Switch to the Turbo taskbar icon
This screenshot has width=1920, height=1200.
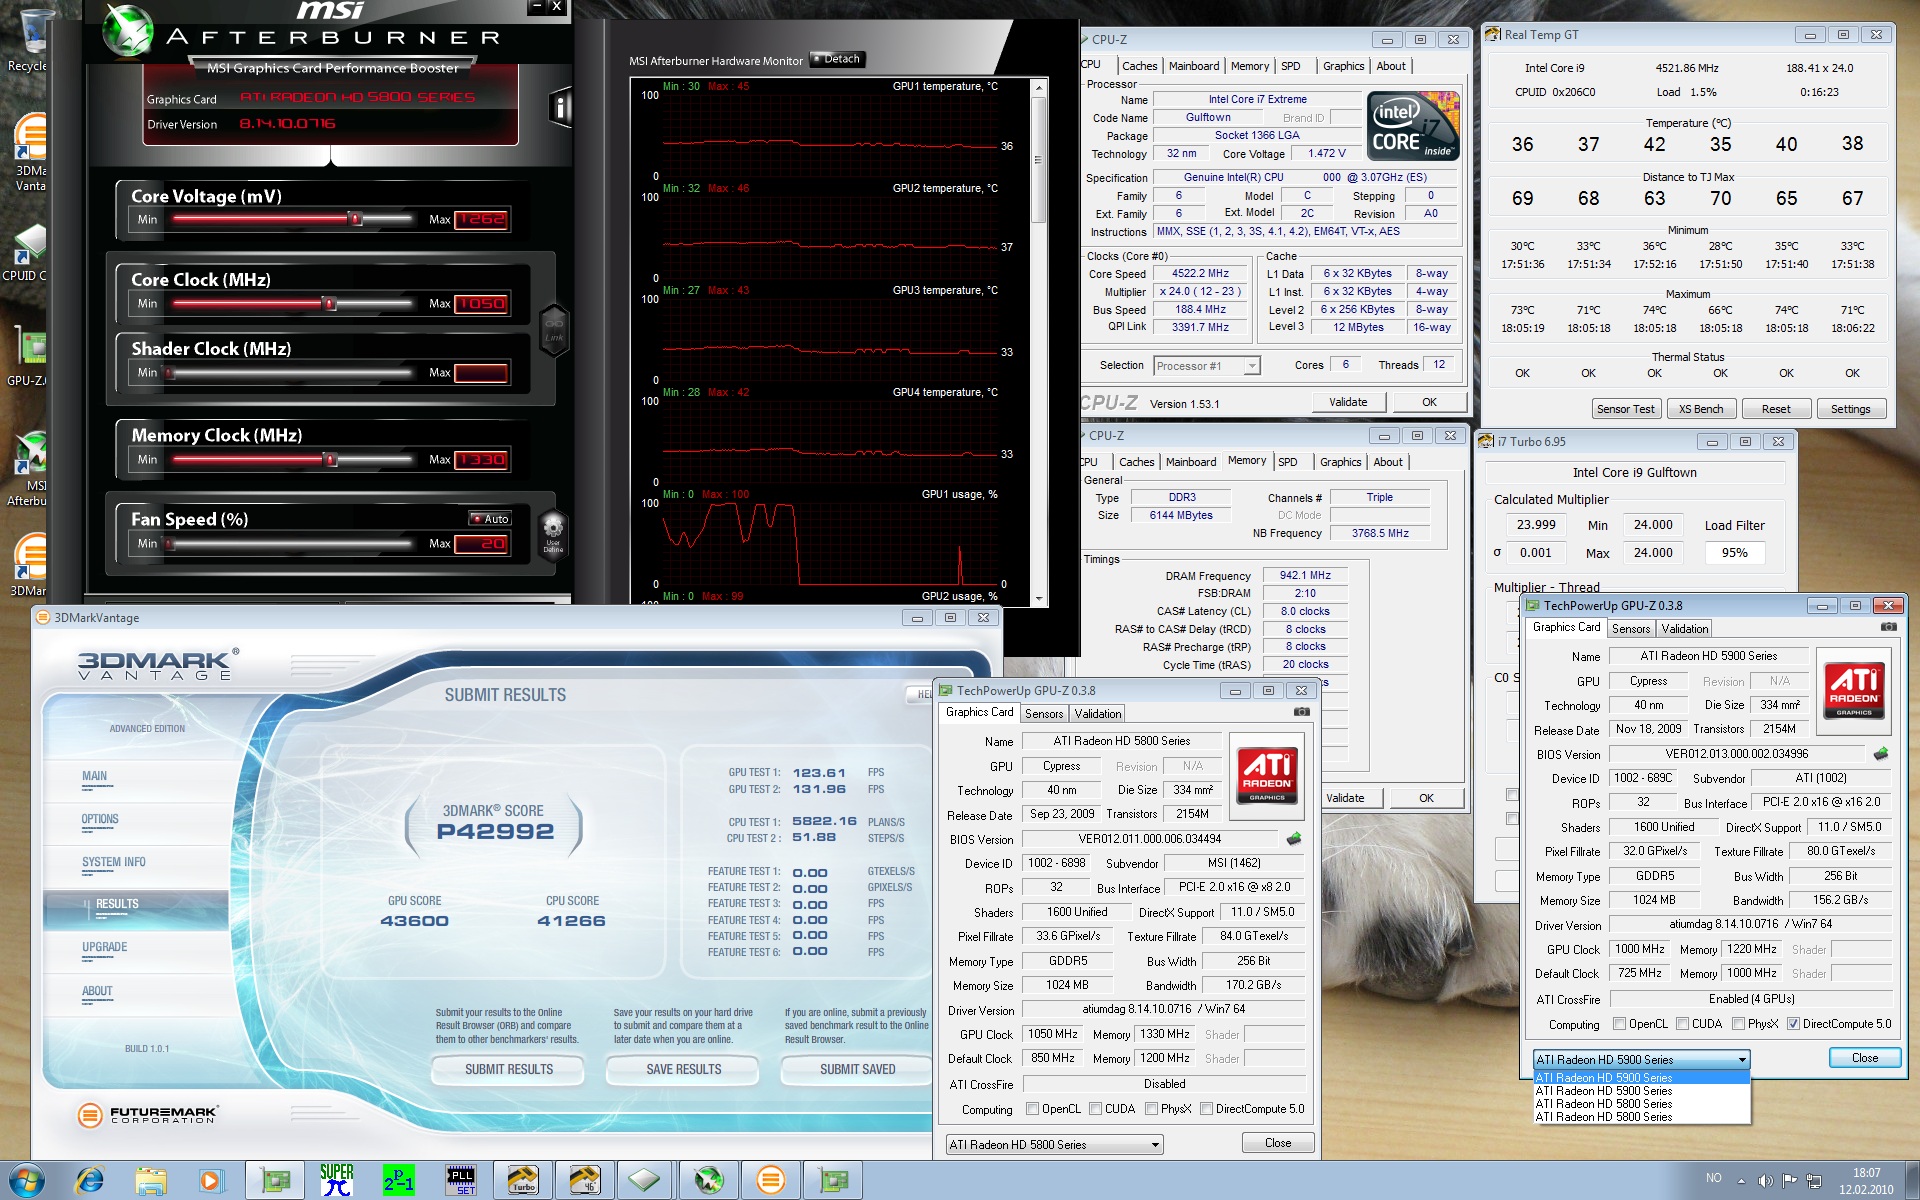click(x=523, y=1181)
